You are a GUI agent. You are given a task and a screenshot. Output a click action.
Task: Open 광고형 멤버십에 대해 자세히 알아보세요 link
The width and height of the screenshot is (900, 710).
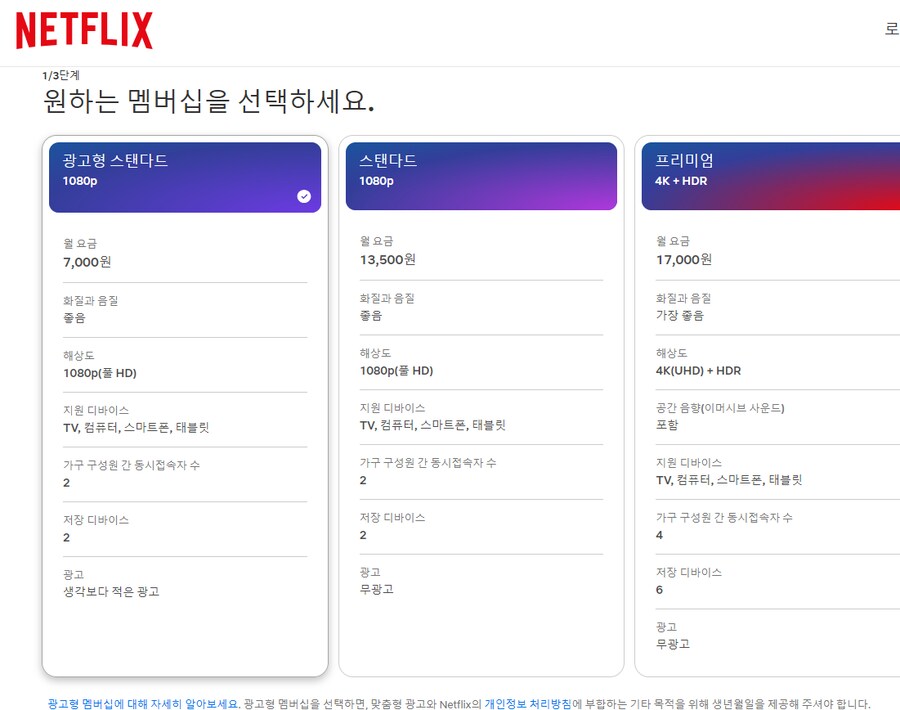[143, 704]
